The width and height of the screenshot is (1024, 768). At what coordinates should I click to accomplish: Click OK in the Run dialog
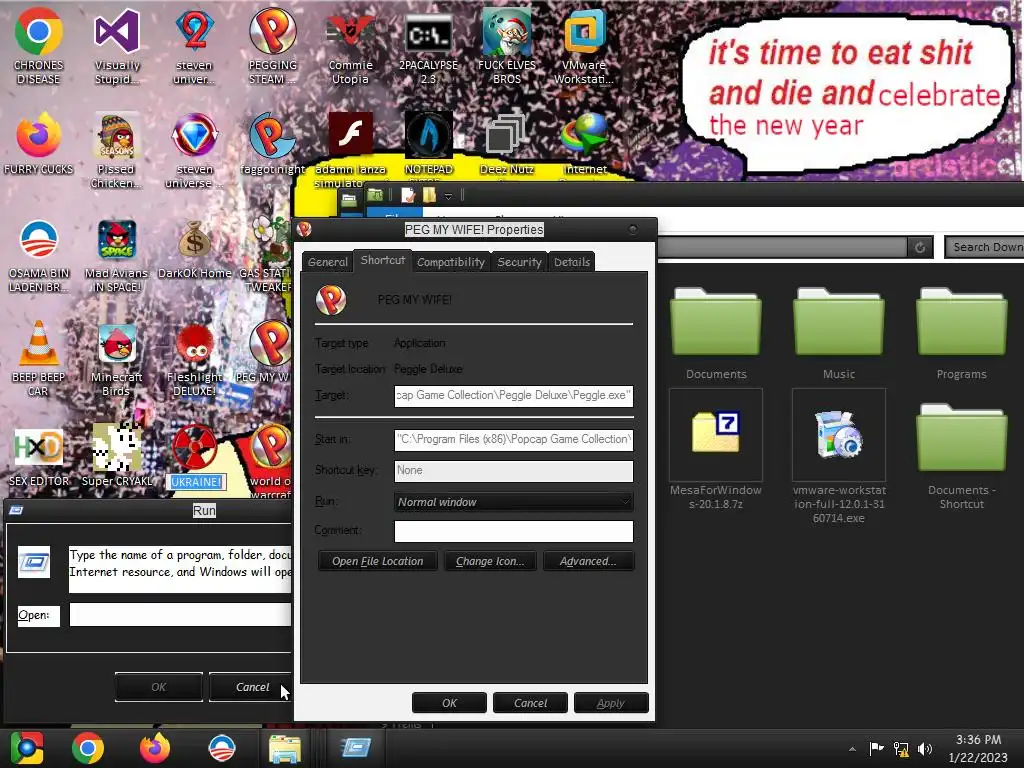tap(159, 687)
